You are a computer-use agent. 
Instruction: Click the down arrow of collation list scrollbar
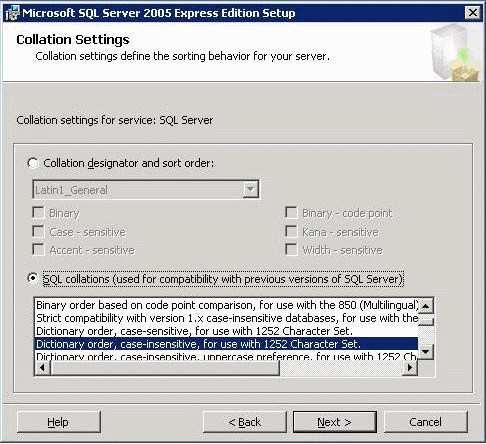426,352
